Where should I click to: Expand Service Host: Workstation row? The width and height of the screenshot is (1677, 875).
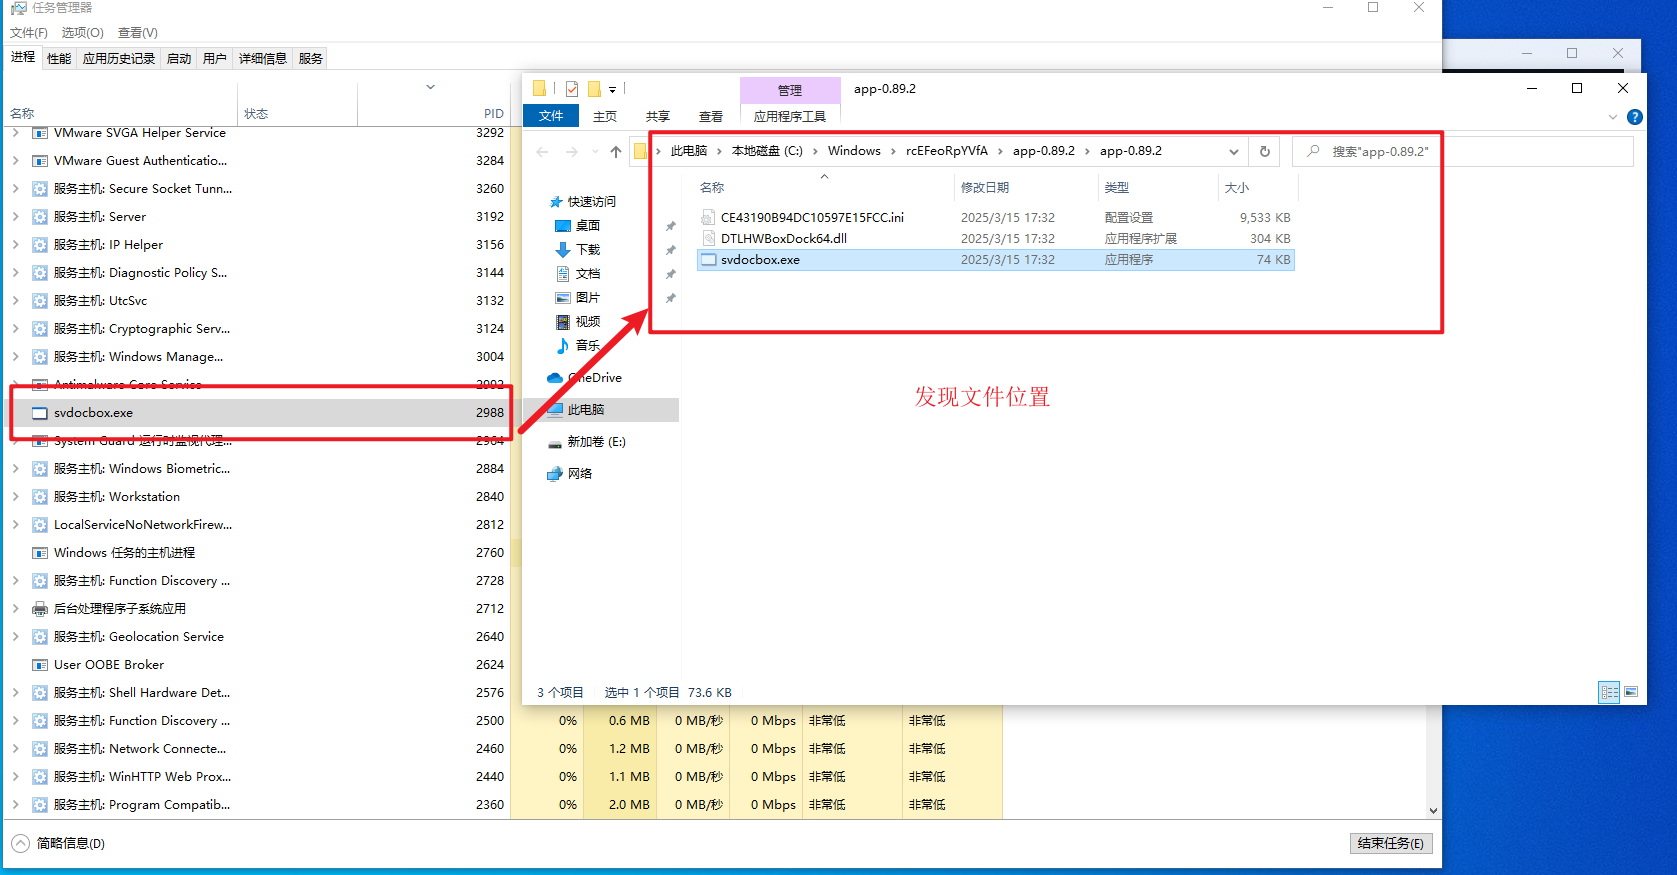pos(15,496)
